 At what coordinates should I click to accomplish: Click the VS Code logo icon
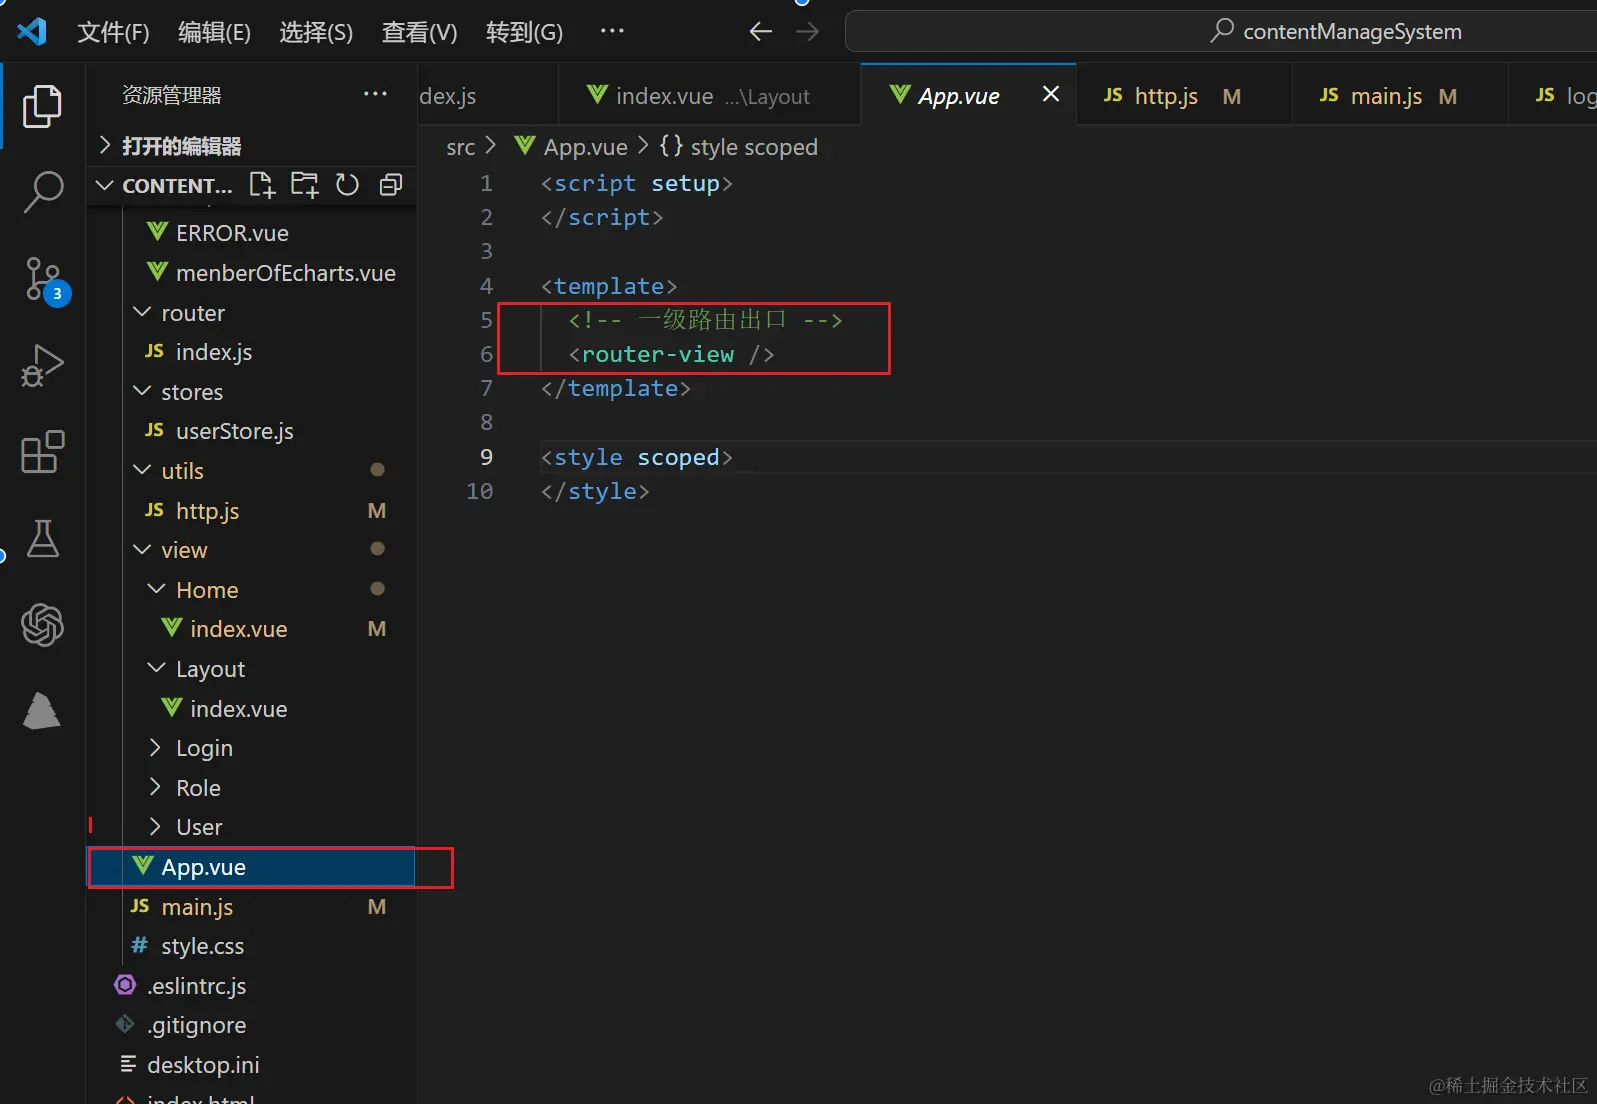pyautogui.click(x=32, y=32)
